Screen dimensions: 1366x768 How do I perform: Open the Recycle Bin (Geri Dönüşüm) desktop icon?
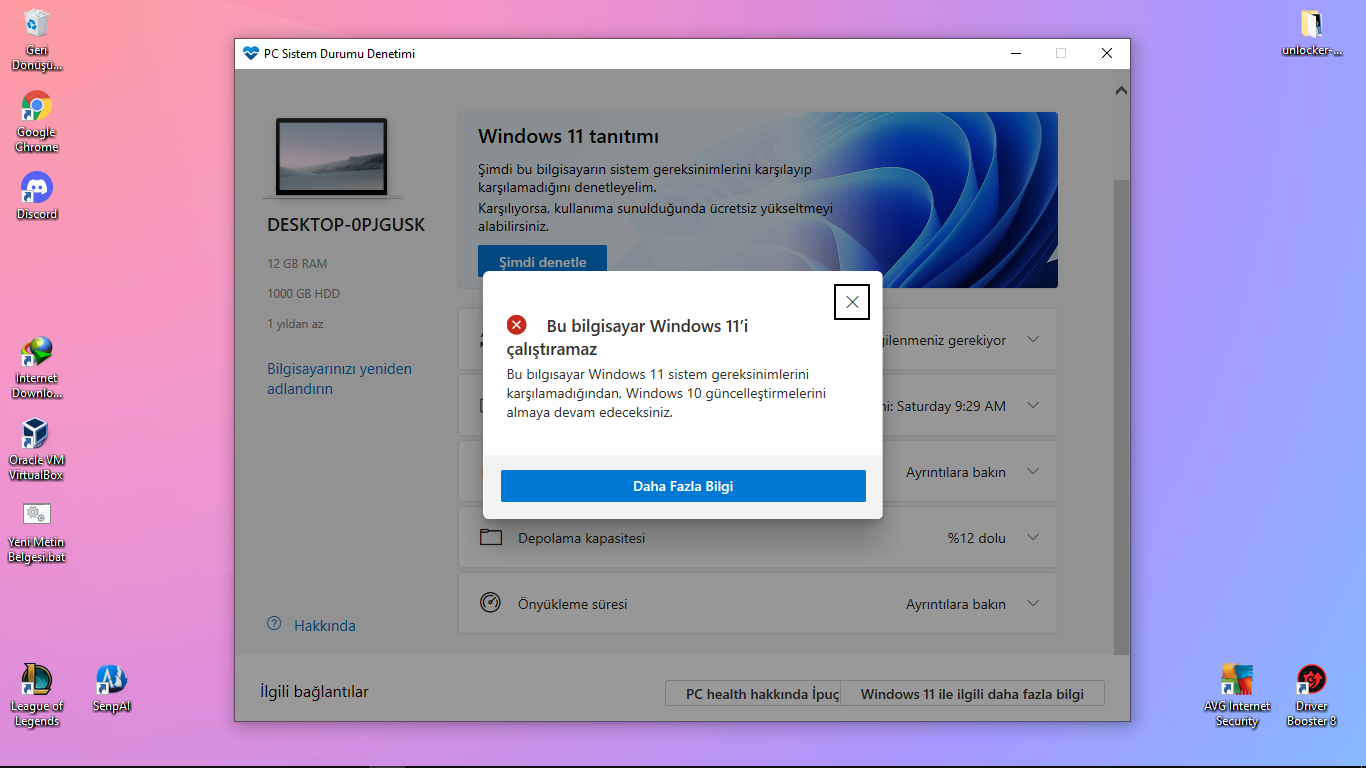click(37, 40)
